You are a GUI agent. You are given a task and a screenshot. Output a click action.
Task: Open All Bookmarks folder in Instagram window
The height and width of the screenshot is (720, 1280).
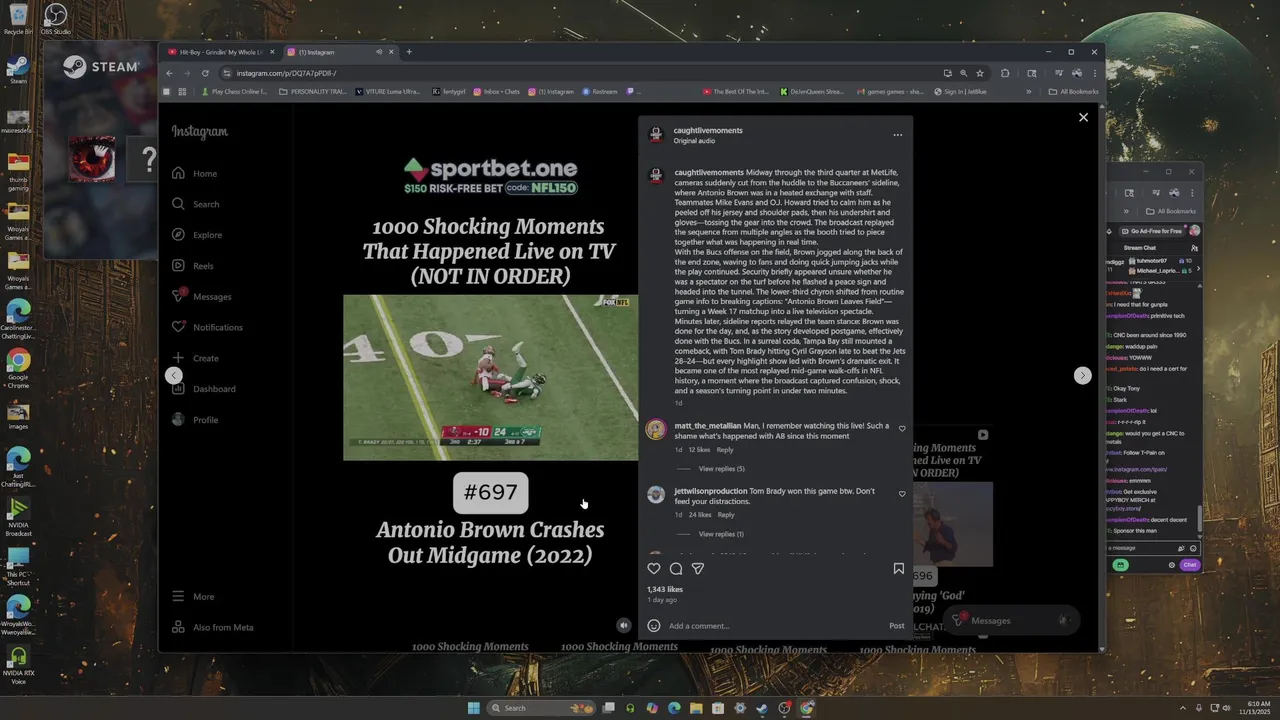click(1073, 91)
